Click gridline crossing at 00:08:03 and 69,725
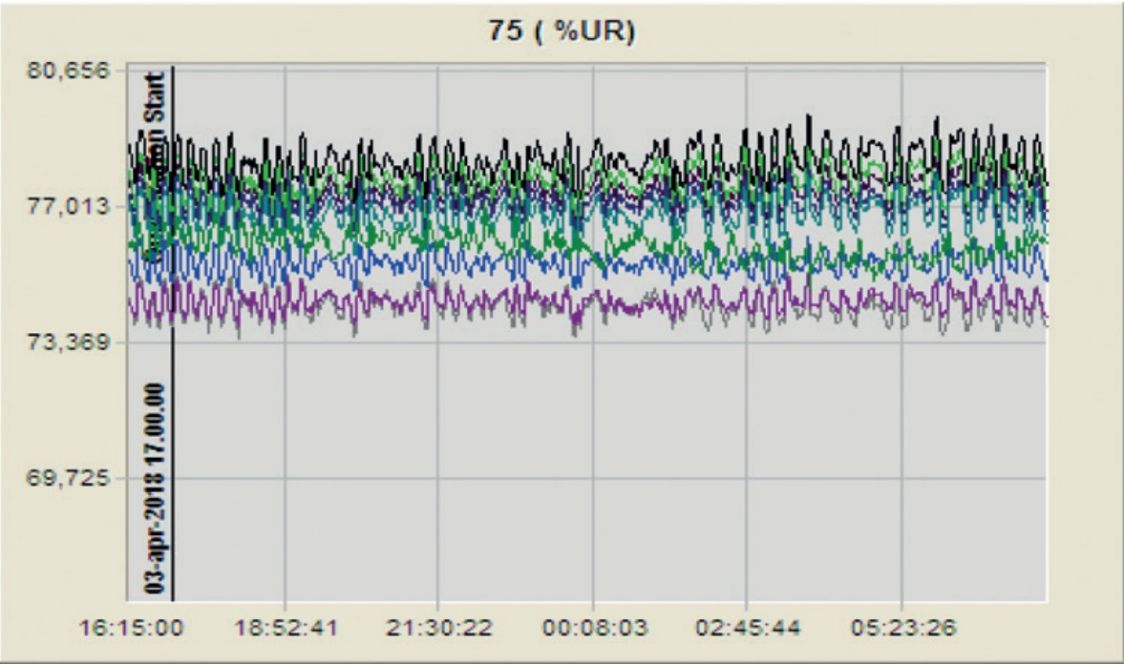This screenshot has height=664, width=1124. (x=593, y=478)
